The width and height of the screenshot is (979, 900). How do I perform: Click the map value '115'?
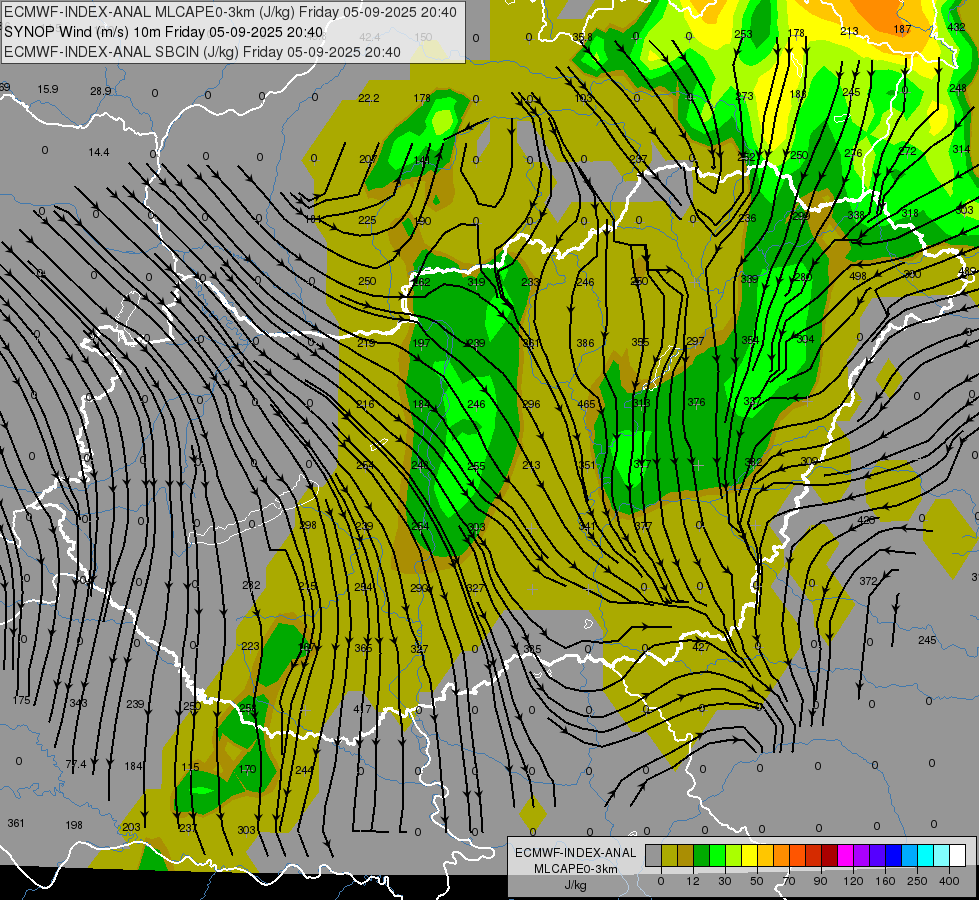190,767
